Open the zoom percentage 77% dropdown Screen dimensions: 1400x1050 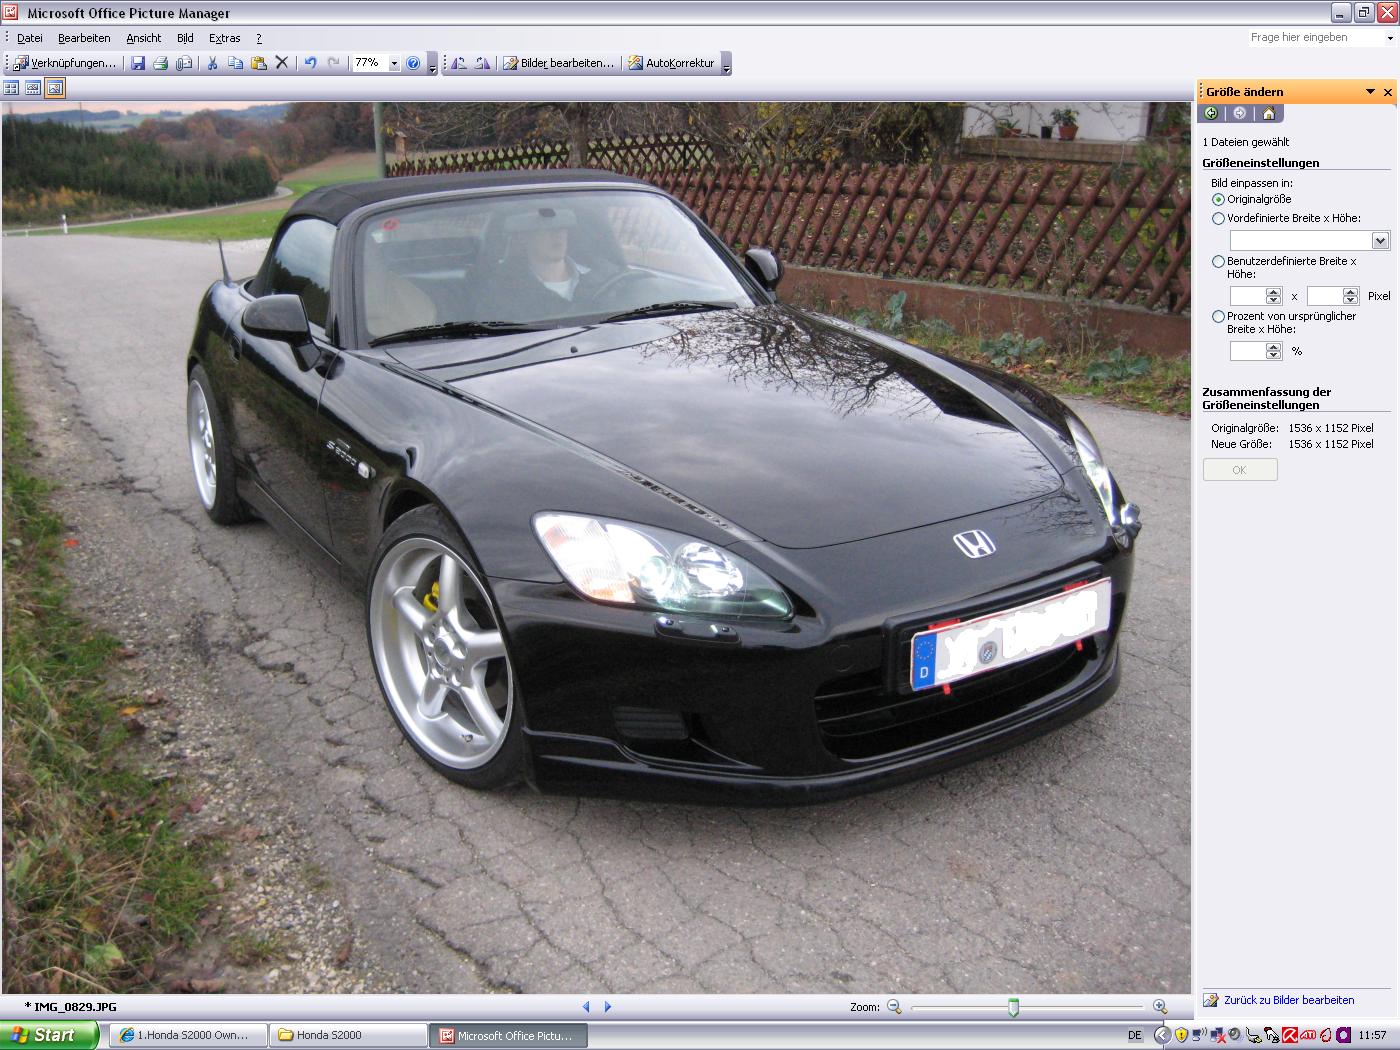tap(394, 63)
